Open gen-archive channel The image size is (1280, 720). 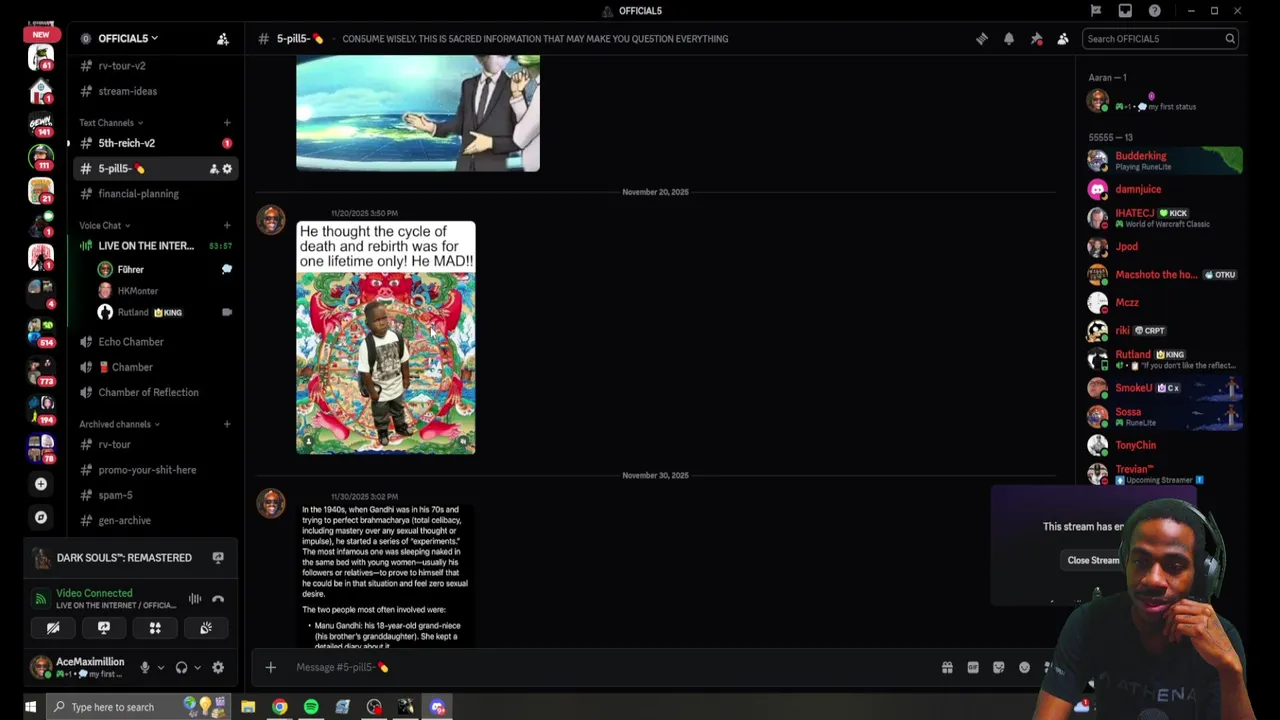pos(155,521)
